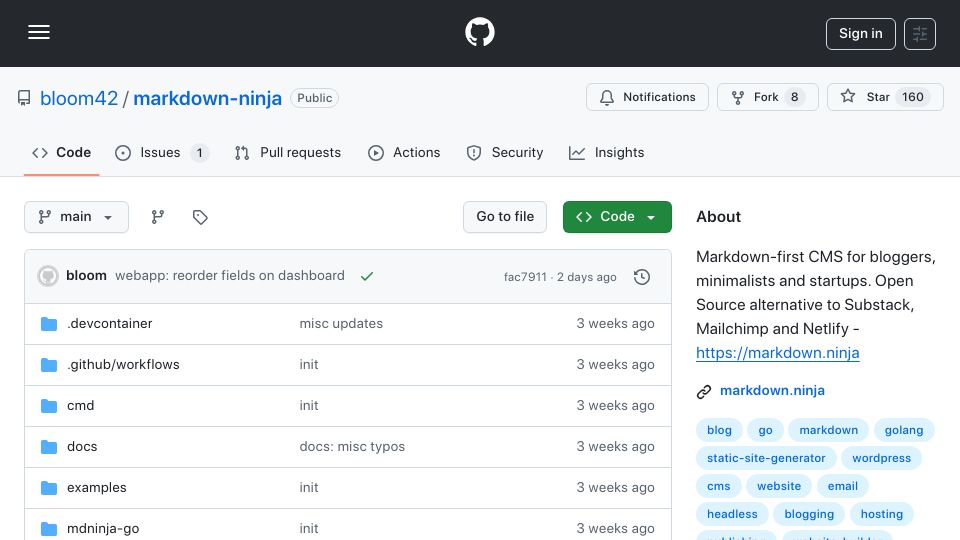
Task: Click the docs folder icon
Action: (x=49, y=447)
